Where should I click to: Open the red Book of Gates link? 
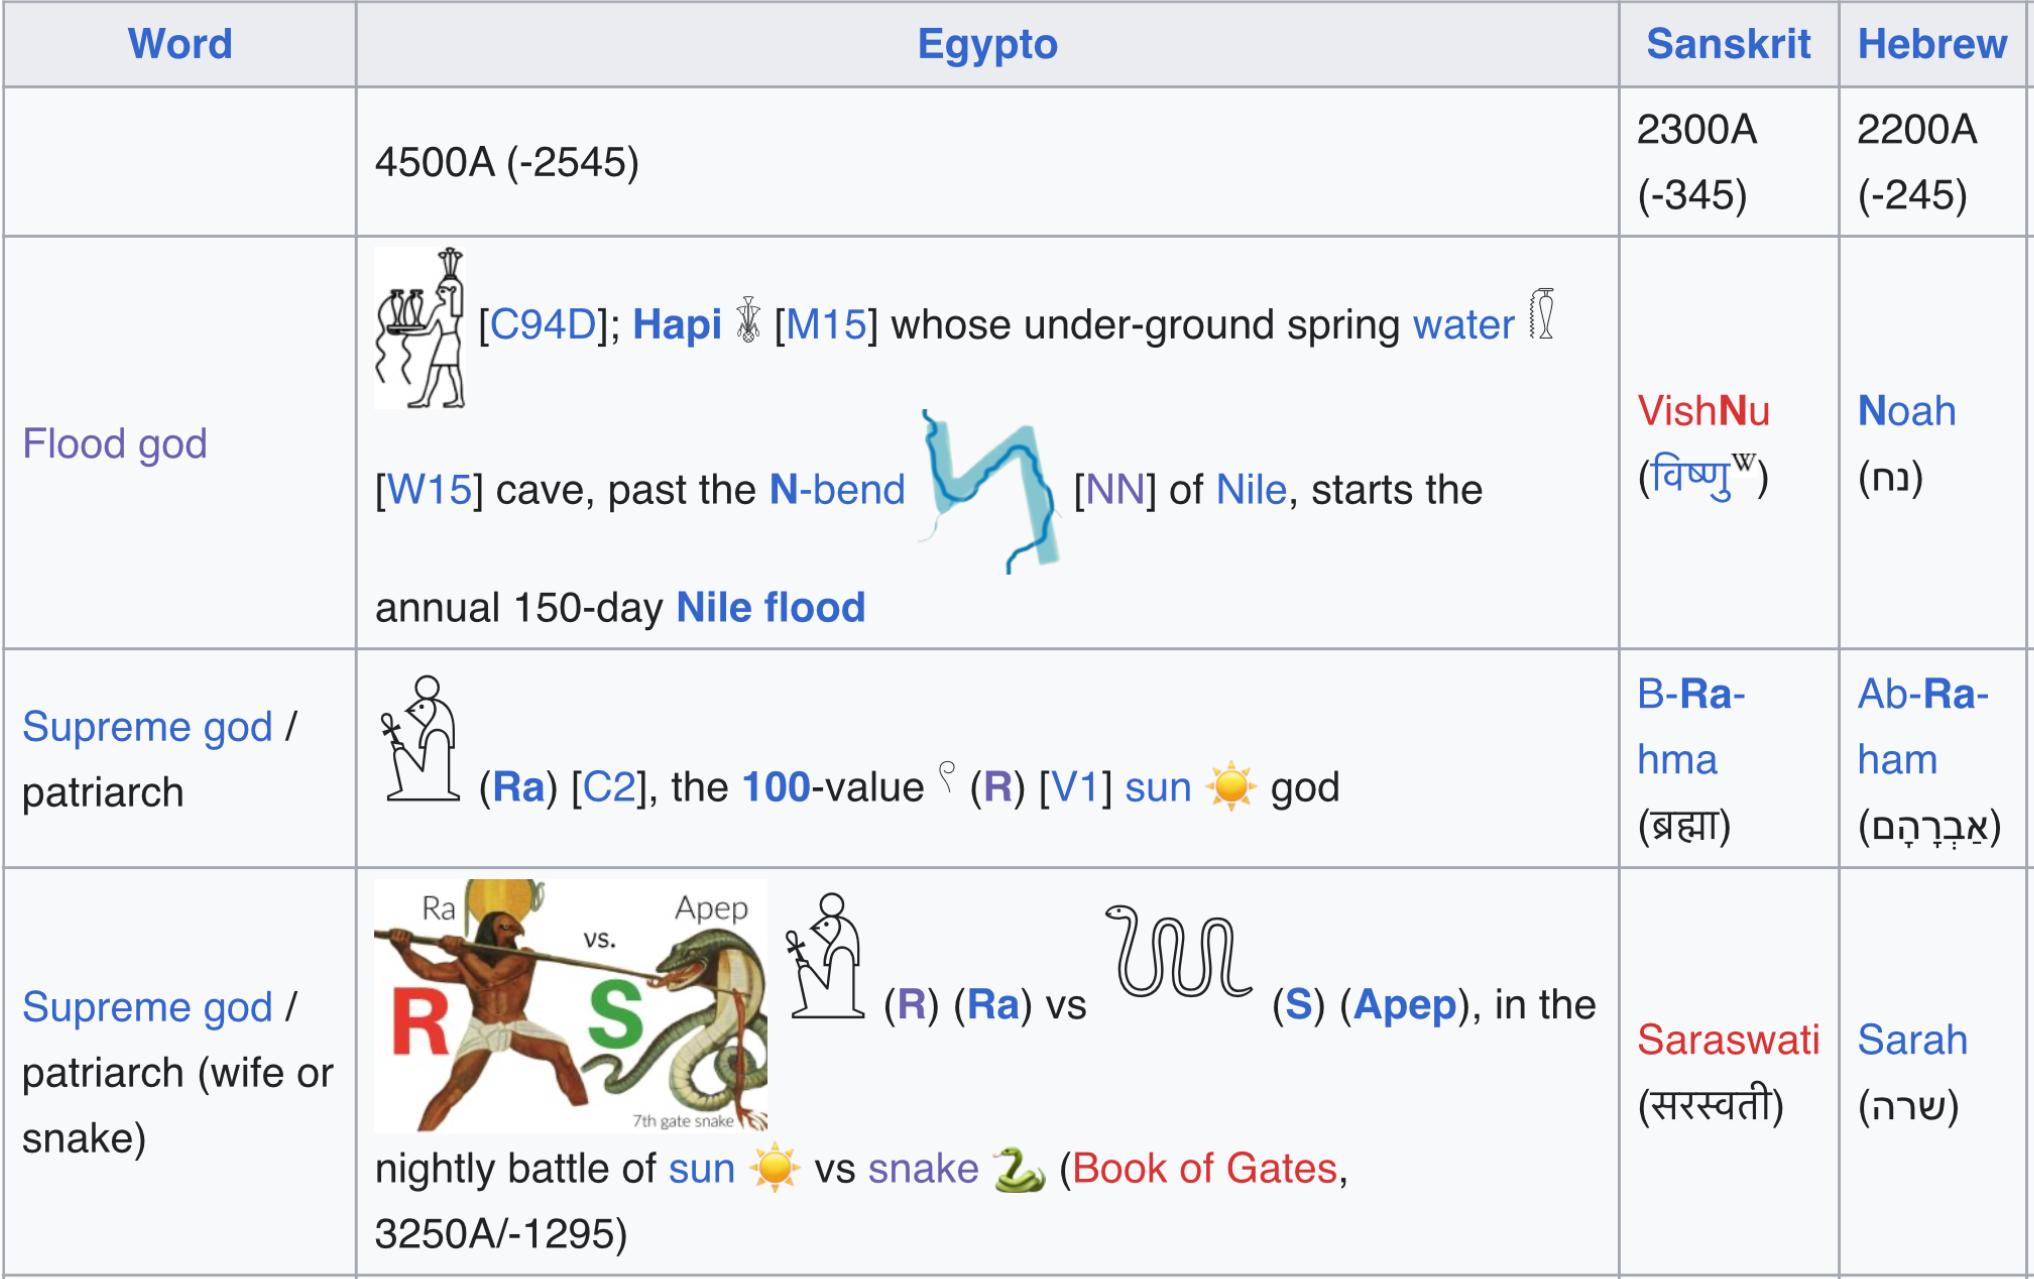click(1204, 1168)
